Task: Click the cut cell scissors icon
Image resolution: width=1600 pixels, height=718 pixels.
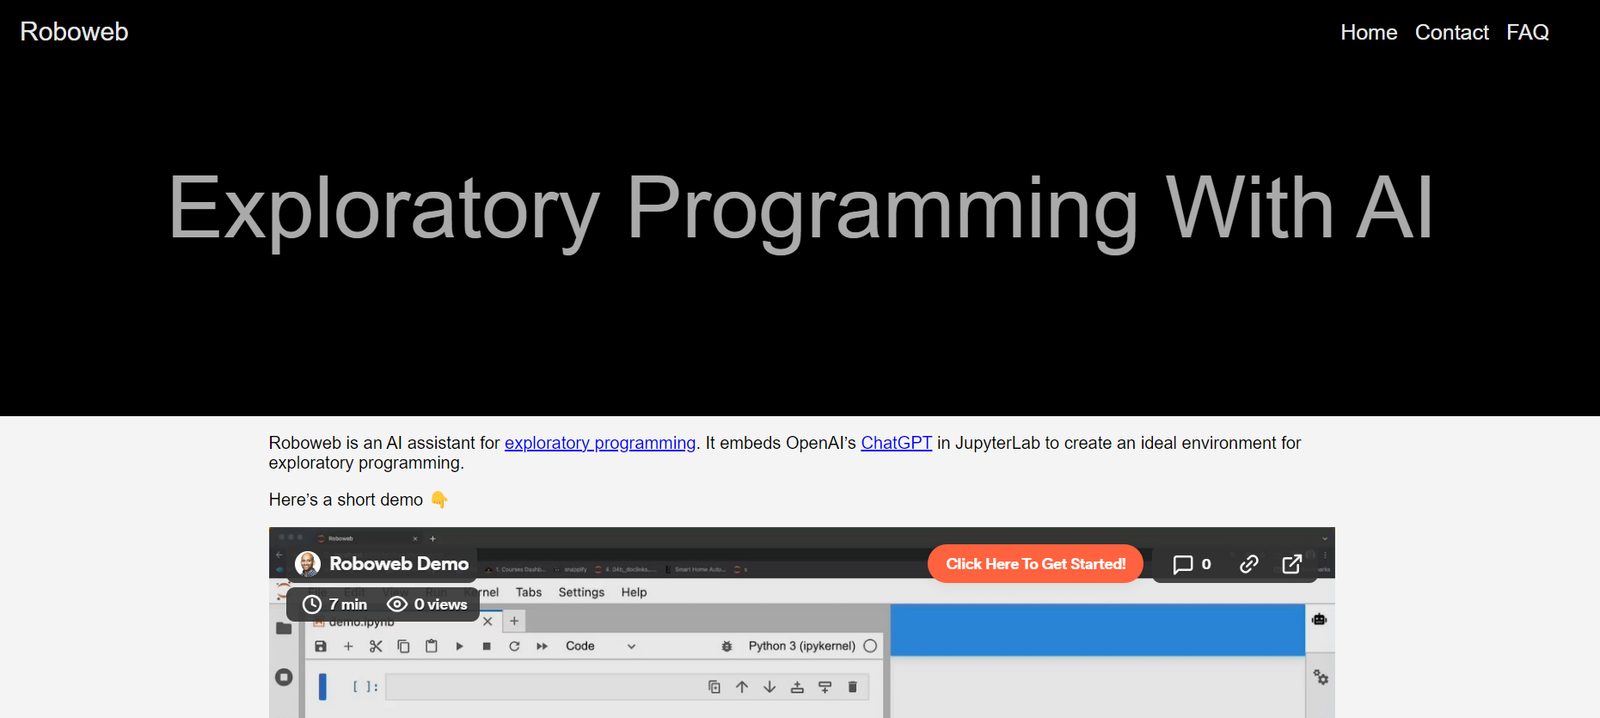Action: (x=376, y=646)
